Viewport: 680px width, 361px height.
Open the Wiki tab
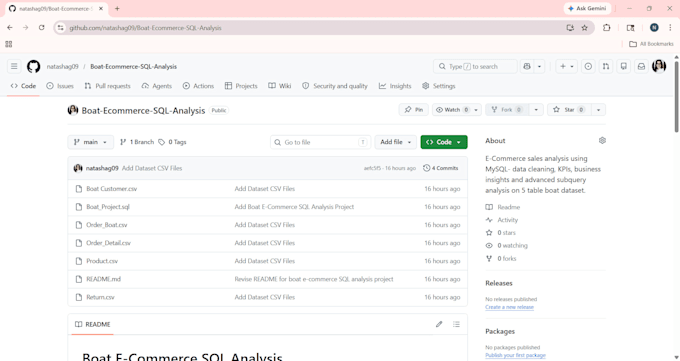pos(280,86)
